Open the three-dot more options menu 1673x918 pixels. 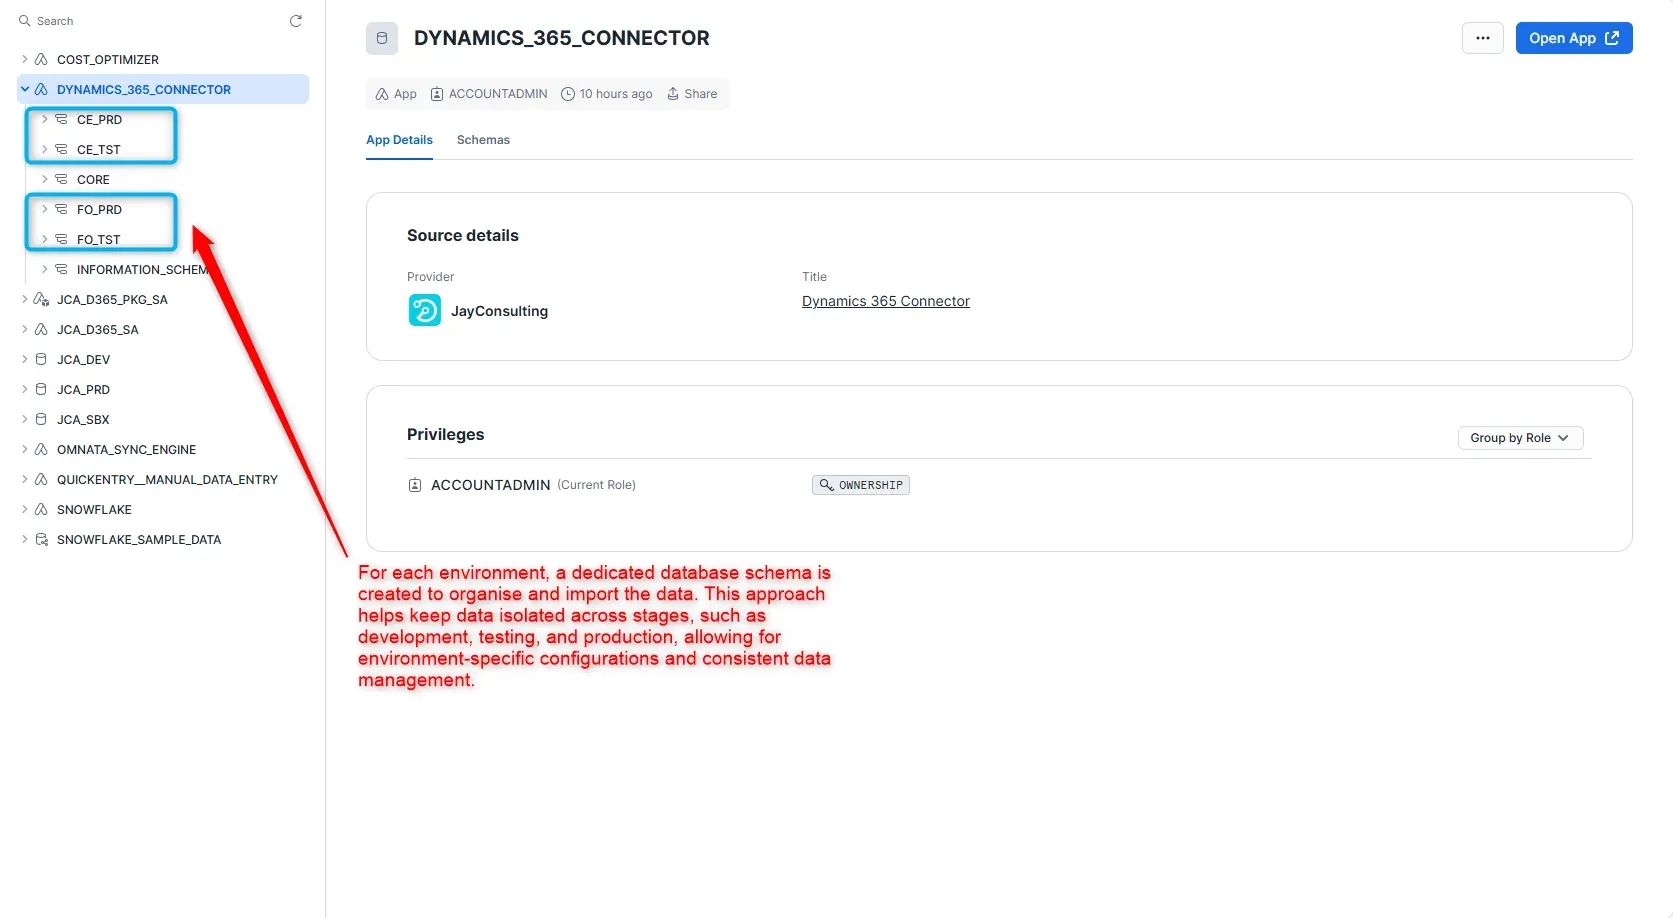pos(1482,39)
